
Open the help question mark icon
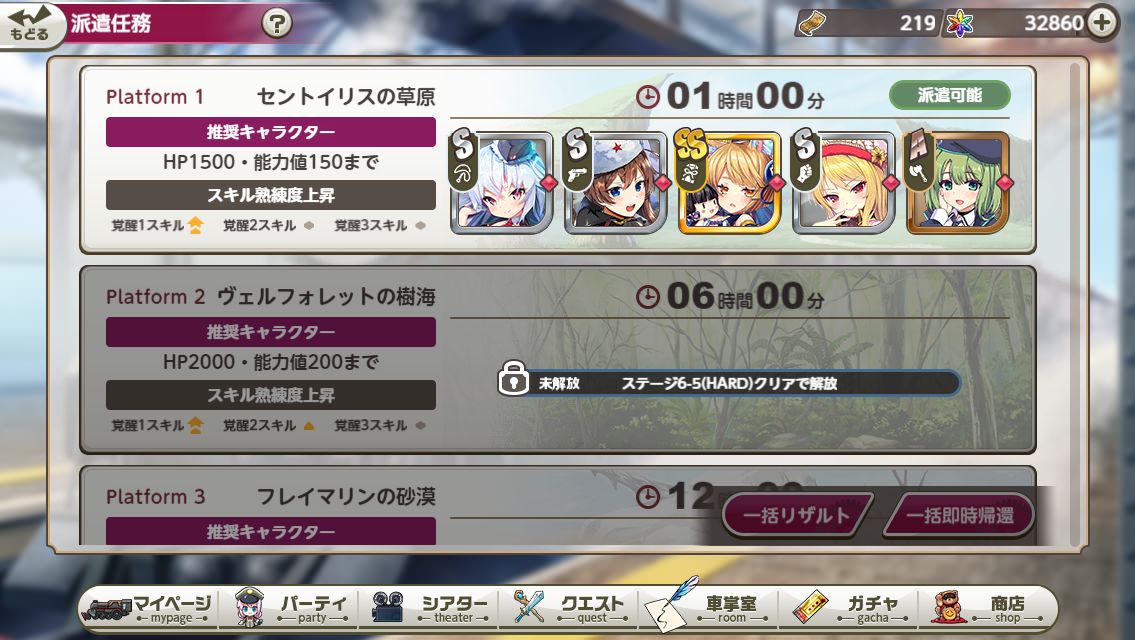point(277,23)
